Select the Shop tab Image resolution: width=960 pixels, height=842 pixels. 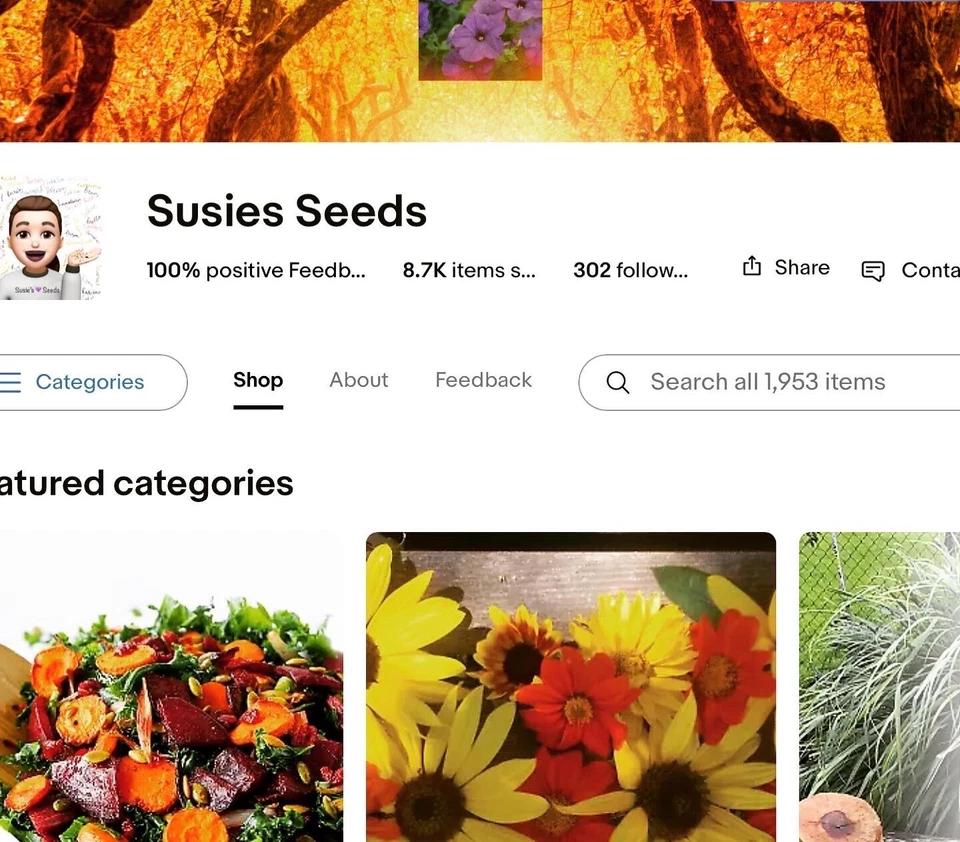(258, 380)
